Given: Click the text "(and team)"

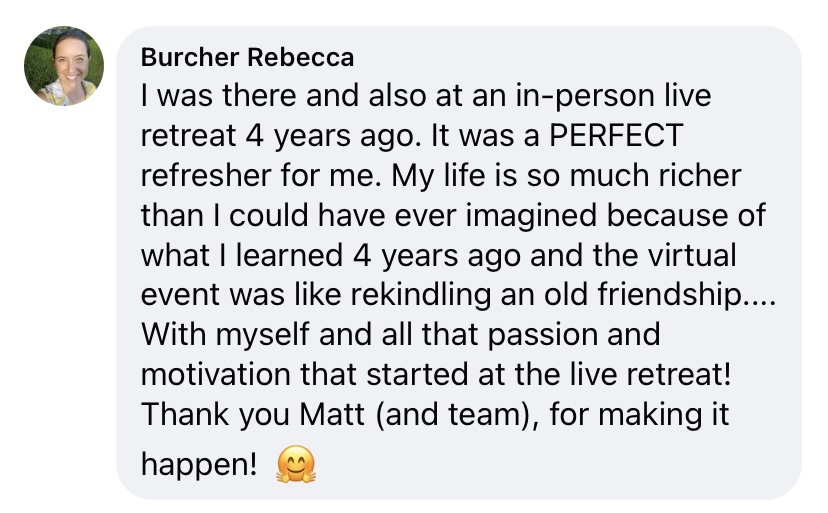Looking at the screenshot, I should pos(446,415).
